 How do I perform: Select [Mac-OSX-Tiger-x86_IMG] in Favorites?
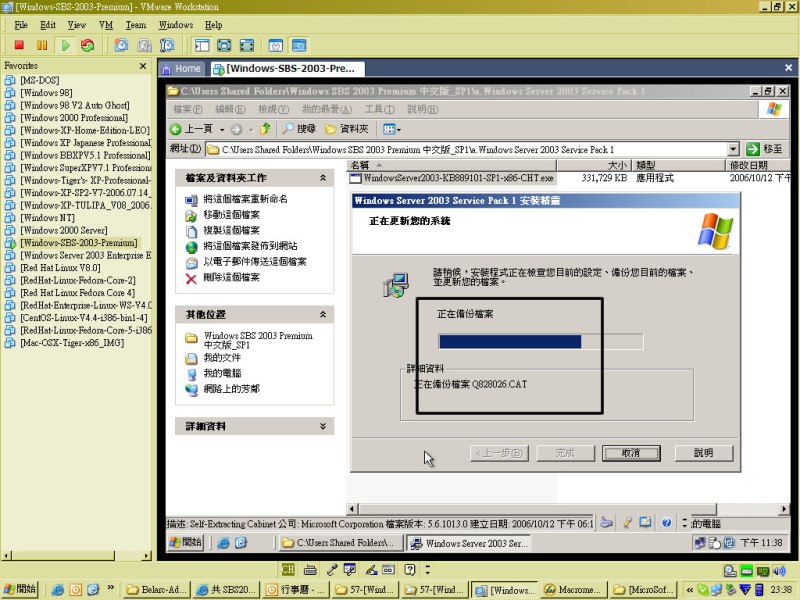tap(71, 343)
